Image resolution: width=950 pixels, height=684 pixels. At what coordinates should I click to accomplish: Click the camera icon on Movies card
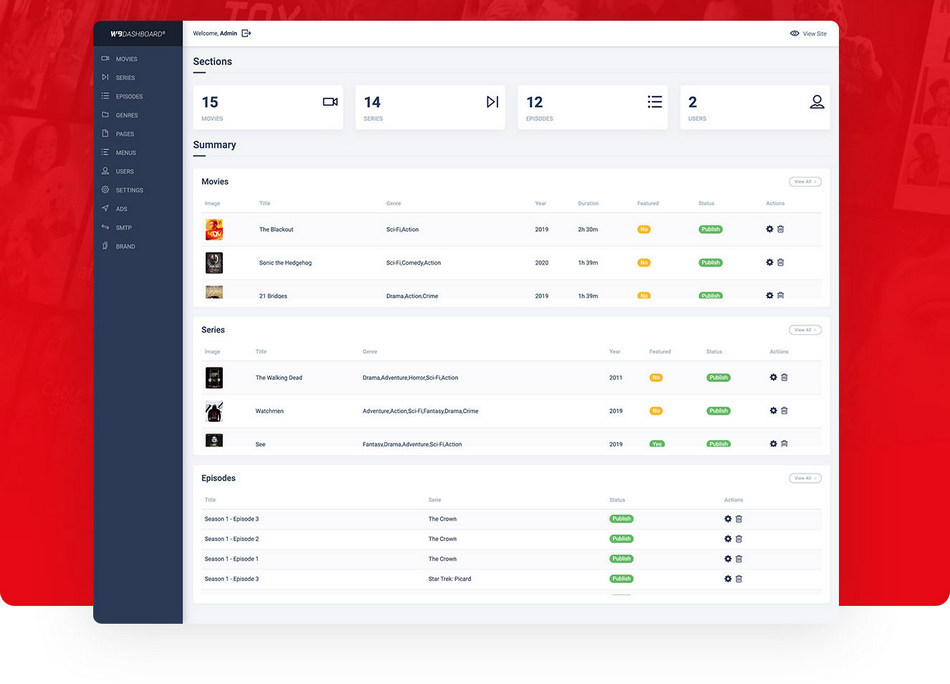click(330, 102)
